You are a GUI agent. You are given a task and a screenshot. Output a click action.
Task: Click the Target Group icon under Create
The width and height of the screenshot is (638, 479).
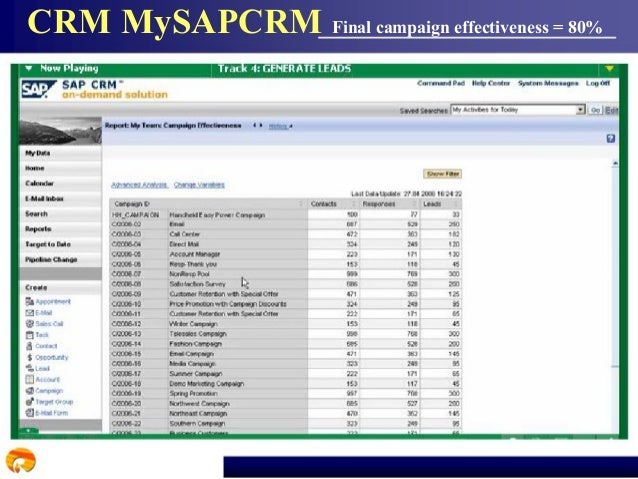click(29, 402)
